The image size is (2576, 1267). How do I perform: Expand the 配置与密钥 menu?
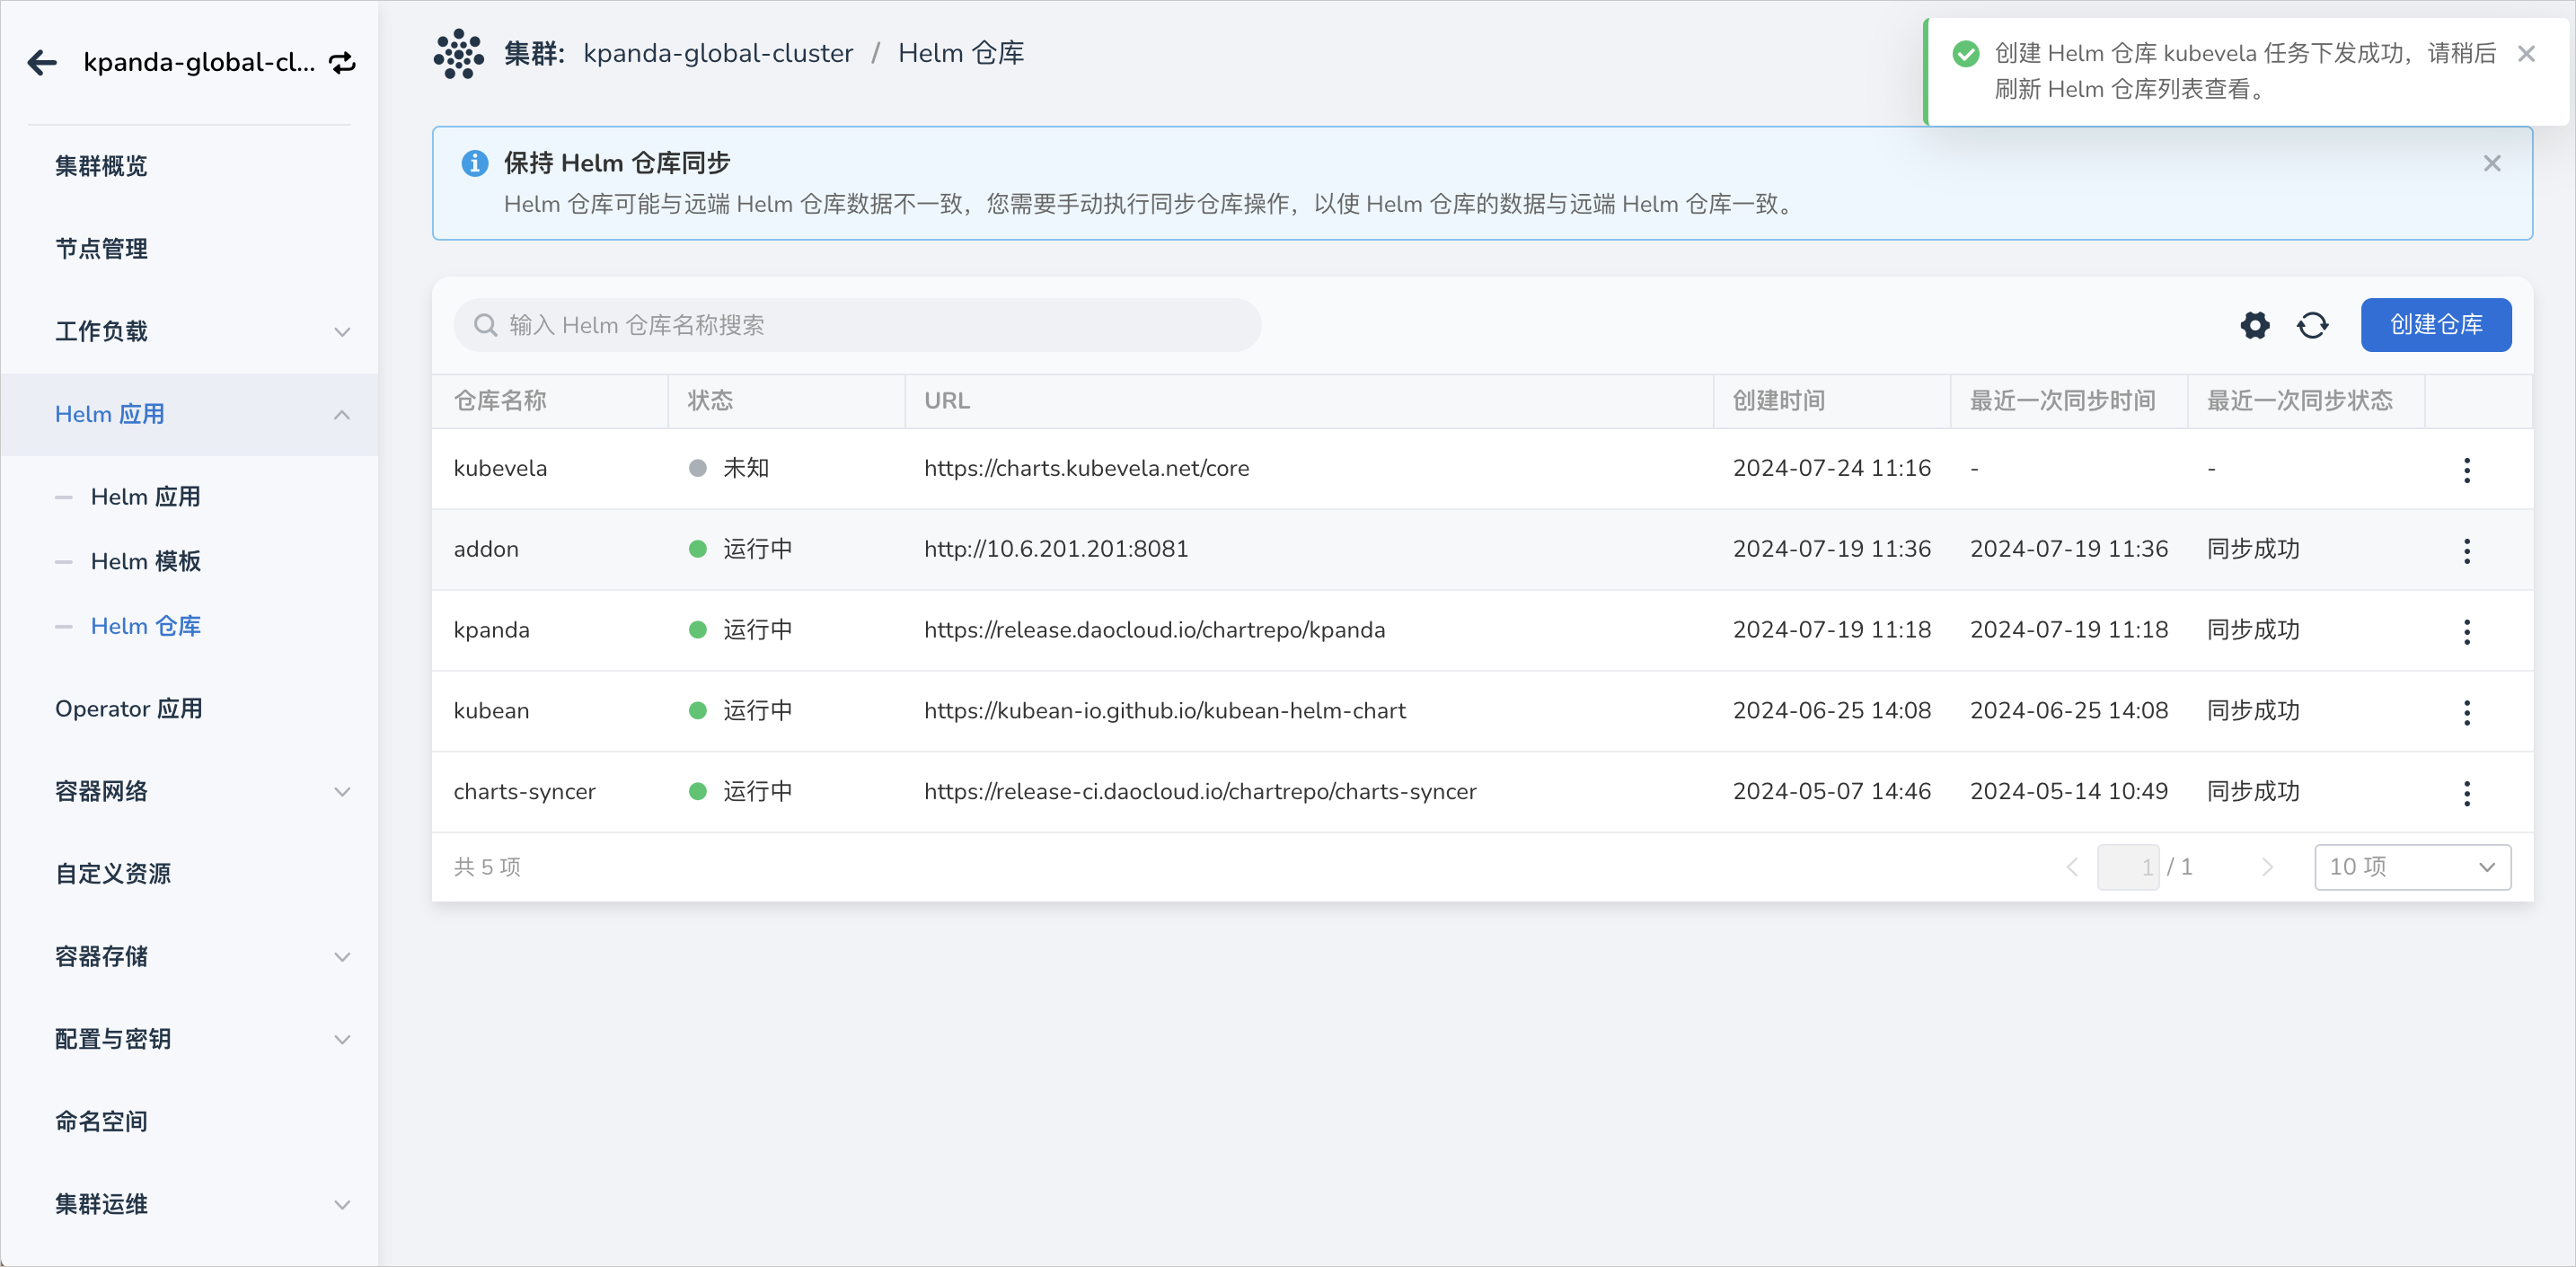pos(190,1040)
